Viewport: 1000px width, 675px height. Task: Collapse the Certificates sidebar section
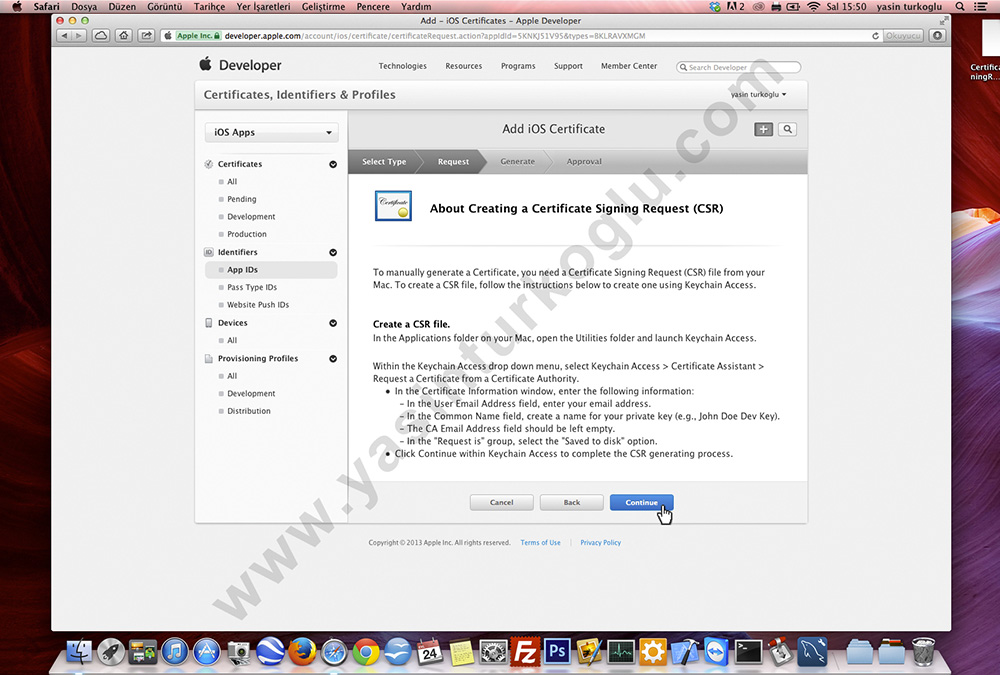pos(333,164)
